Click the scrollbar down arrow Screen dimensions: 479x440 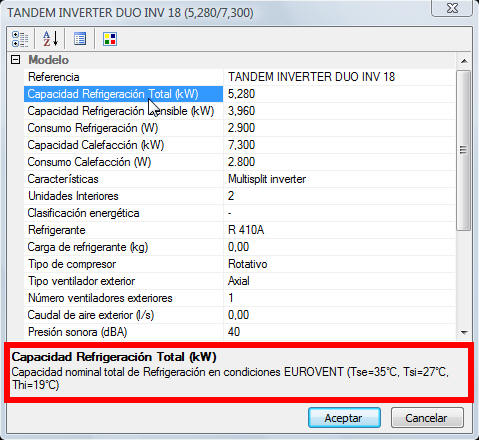[464, 332]
